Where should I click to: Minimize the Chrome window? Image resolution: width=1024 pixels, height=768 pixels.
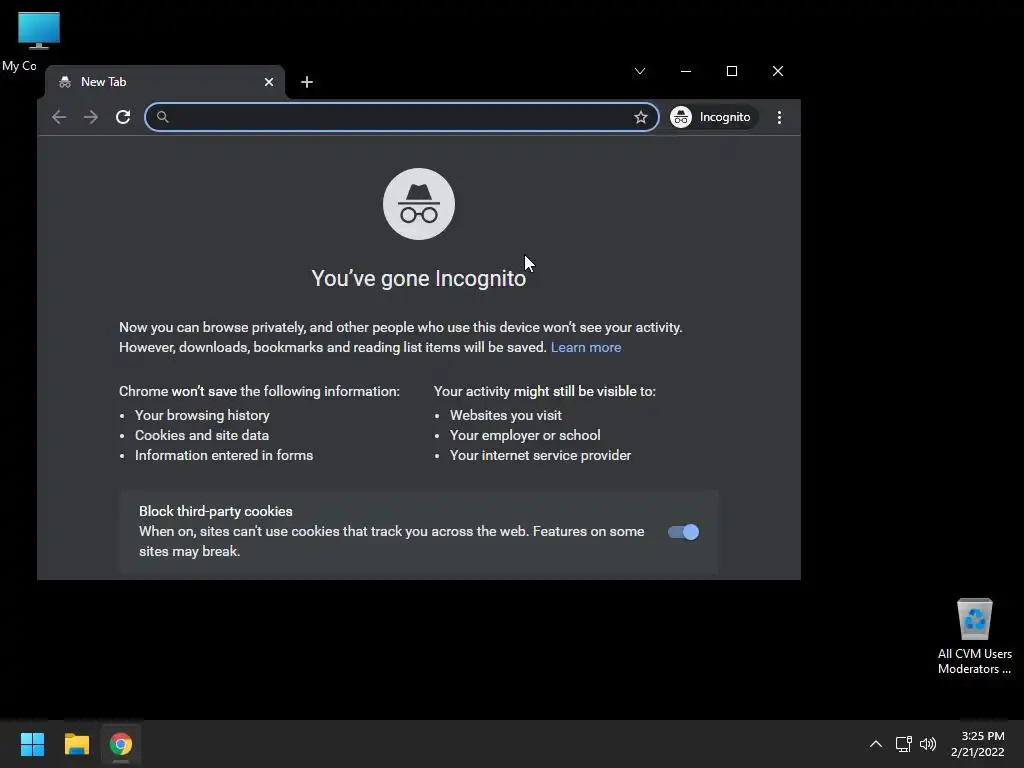click(x=686, y=71)
